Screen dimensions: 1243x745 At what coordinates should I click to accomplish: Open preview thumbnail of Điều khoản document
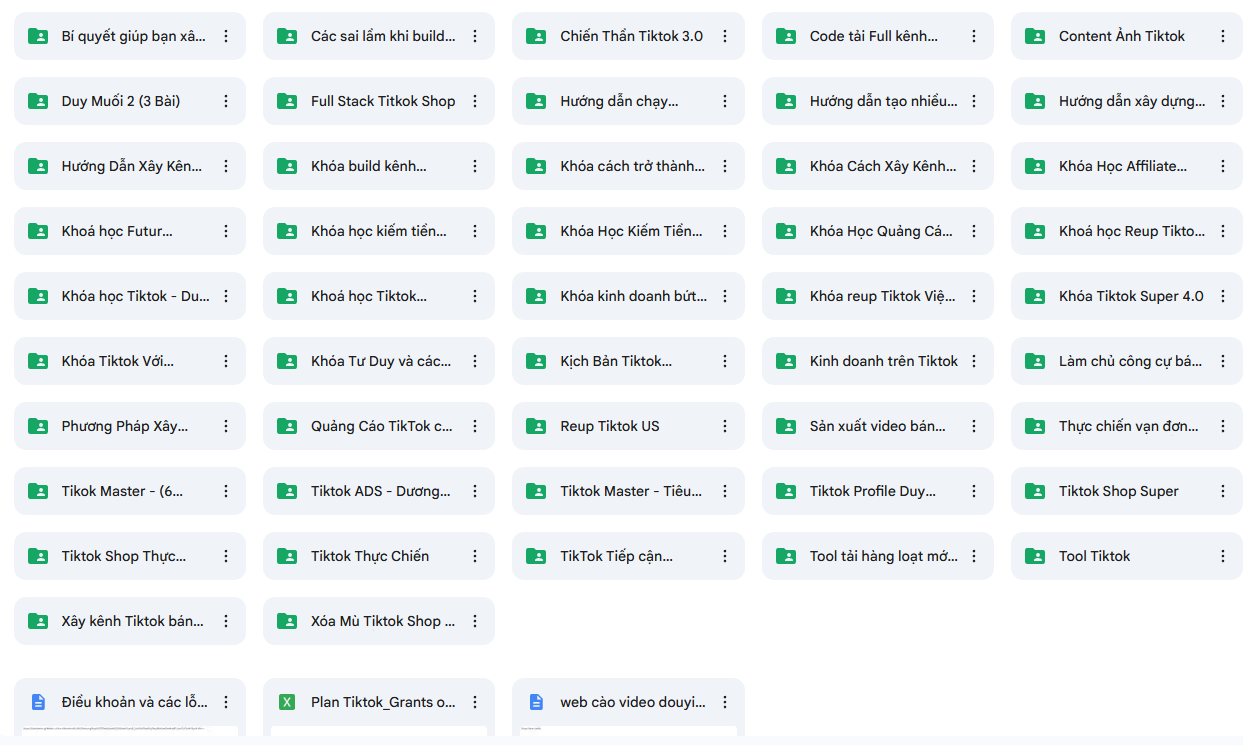click(x=130, y=732)
